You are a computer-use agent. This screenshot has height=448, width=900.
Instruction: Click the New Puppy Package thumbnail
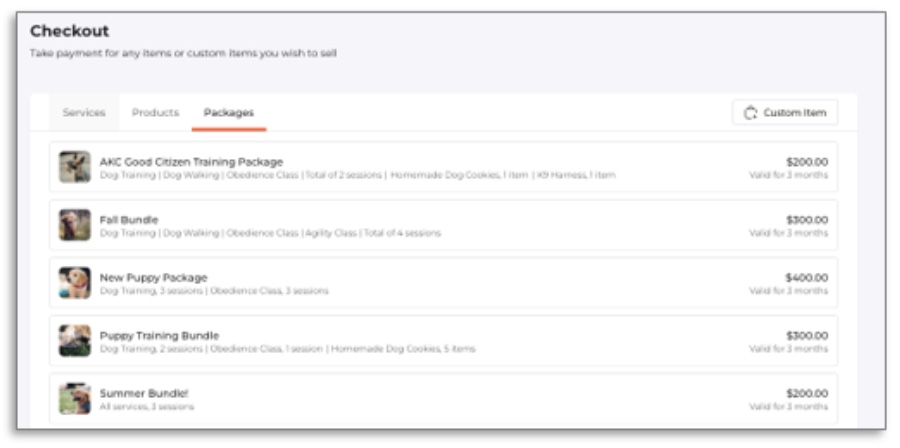coord(75,283)
